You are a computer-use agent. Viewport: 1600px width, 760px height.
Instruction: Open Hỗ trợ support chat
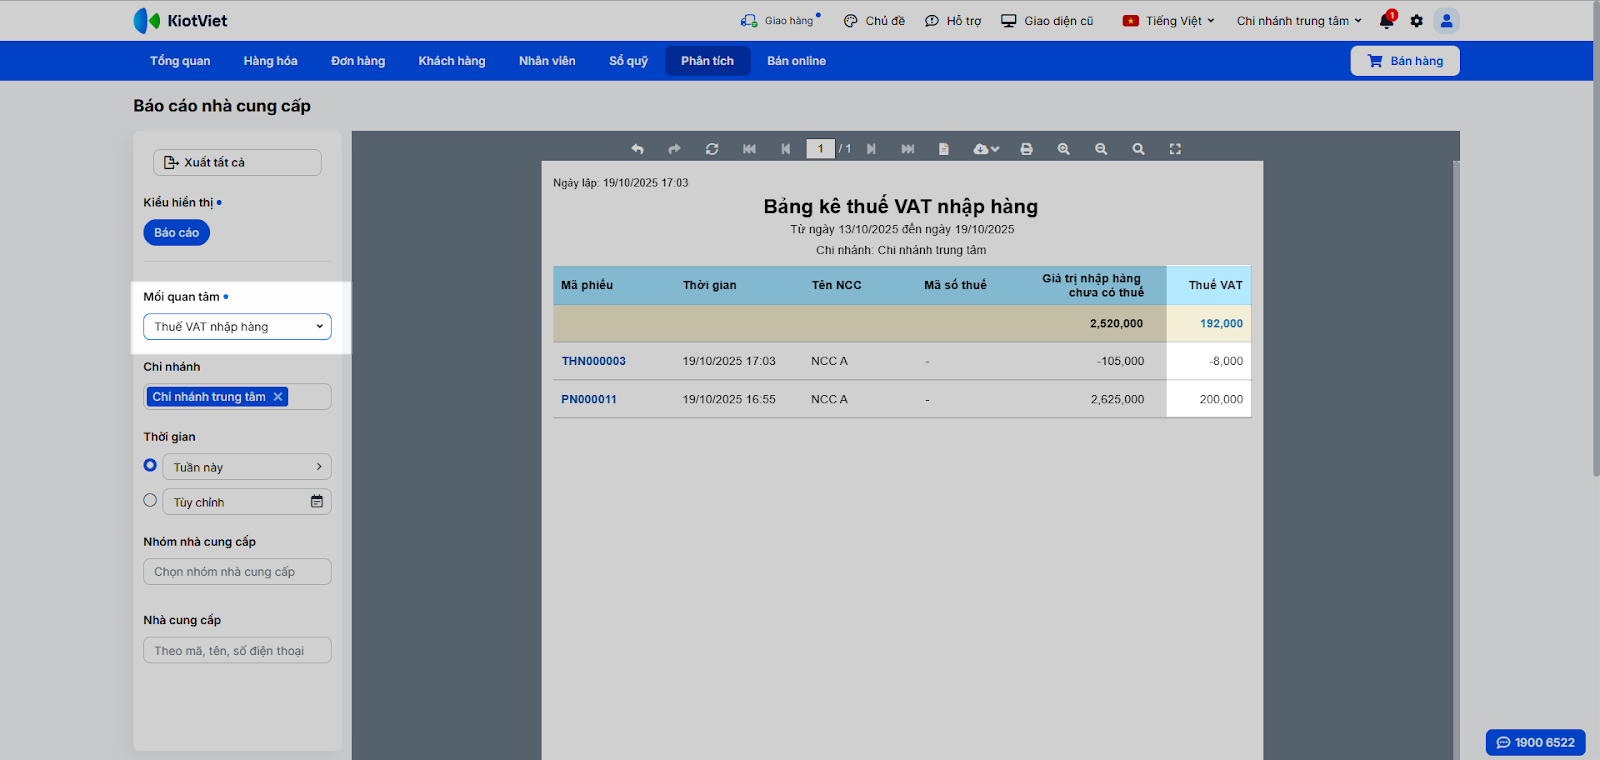point(953,21)
